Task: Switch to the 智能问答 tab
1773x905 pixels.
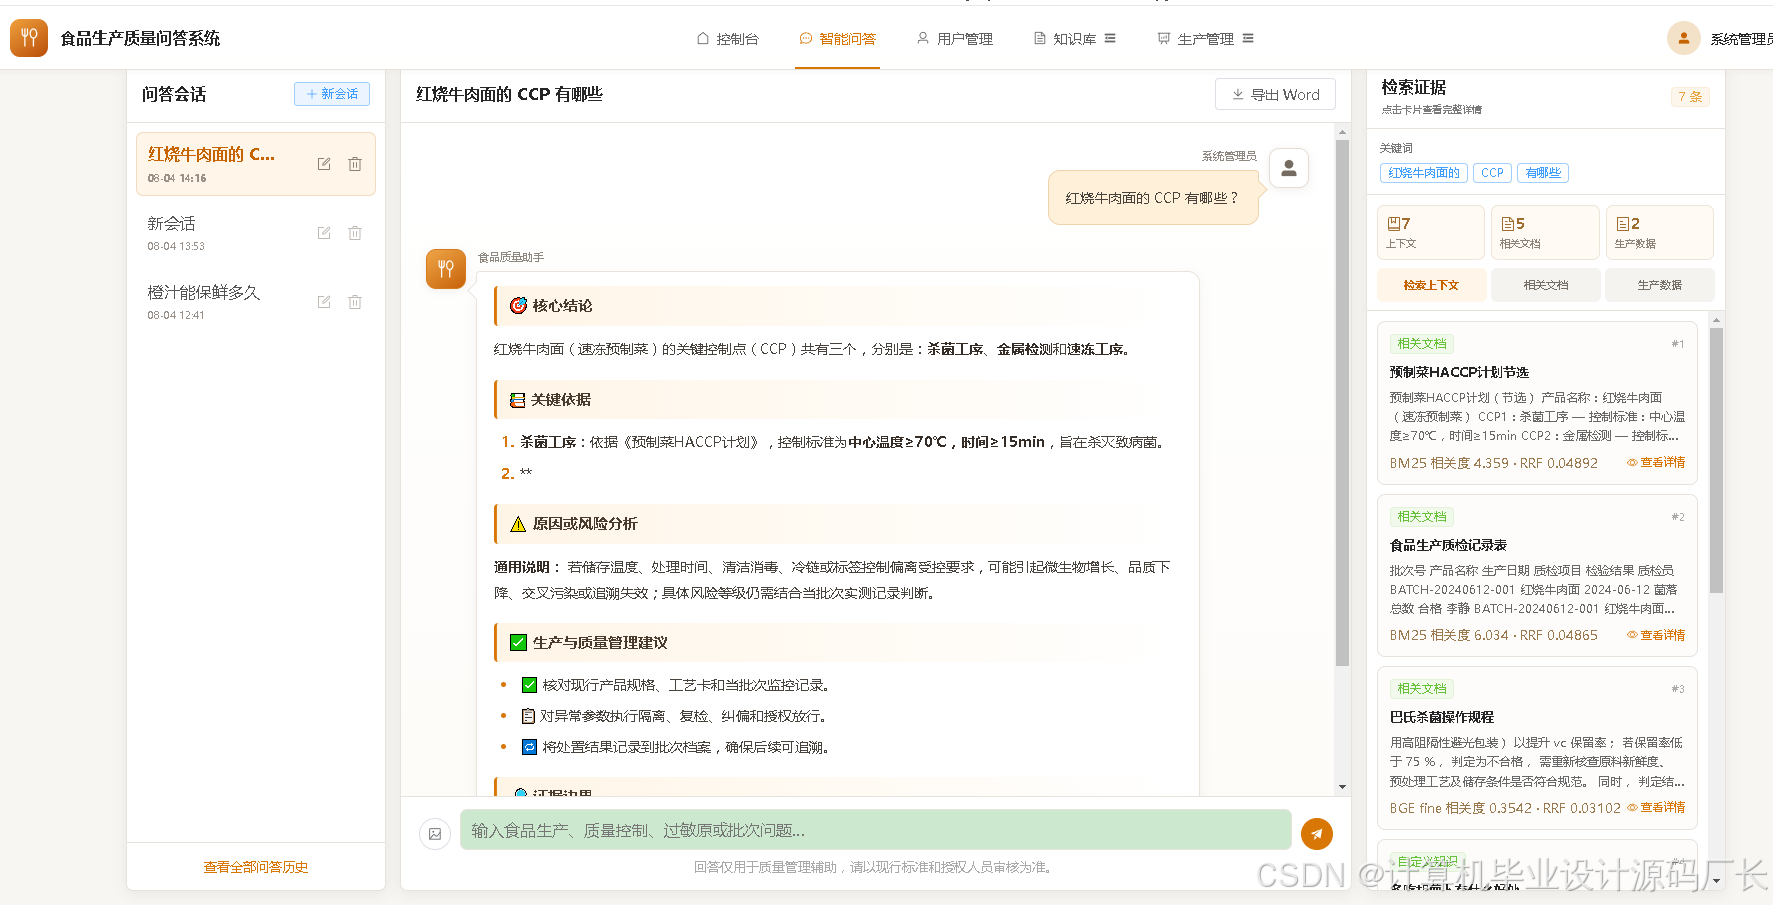Action: [837, 39]
